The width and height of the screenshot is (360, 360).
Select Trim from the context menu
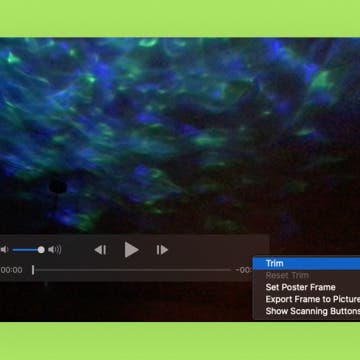[x=306, y=264]
